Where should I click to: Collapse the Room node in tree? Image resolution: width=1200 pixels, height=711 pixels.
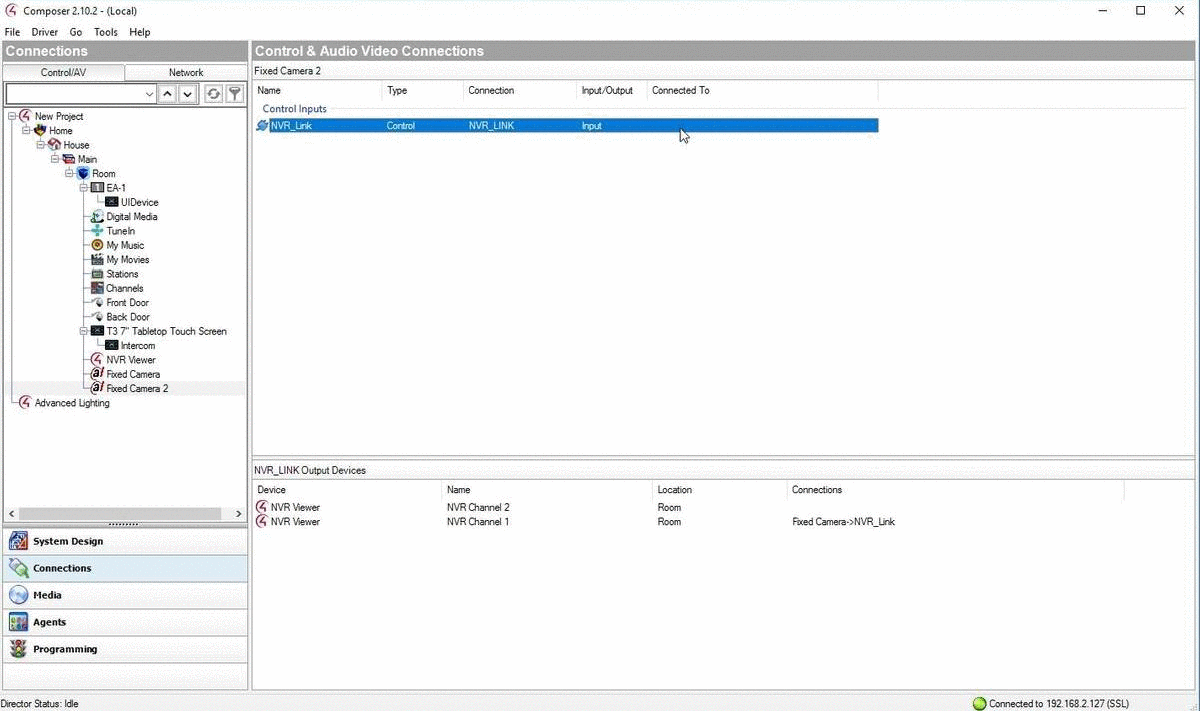[x=70, y=174]
